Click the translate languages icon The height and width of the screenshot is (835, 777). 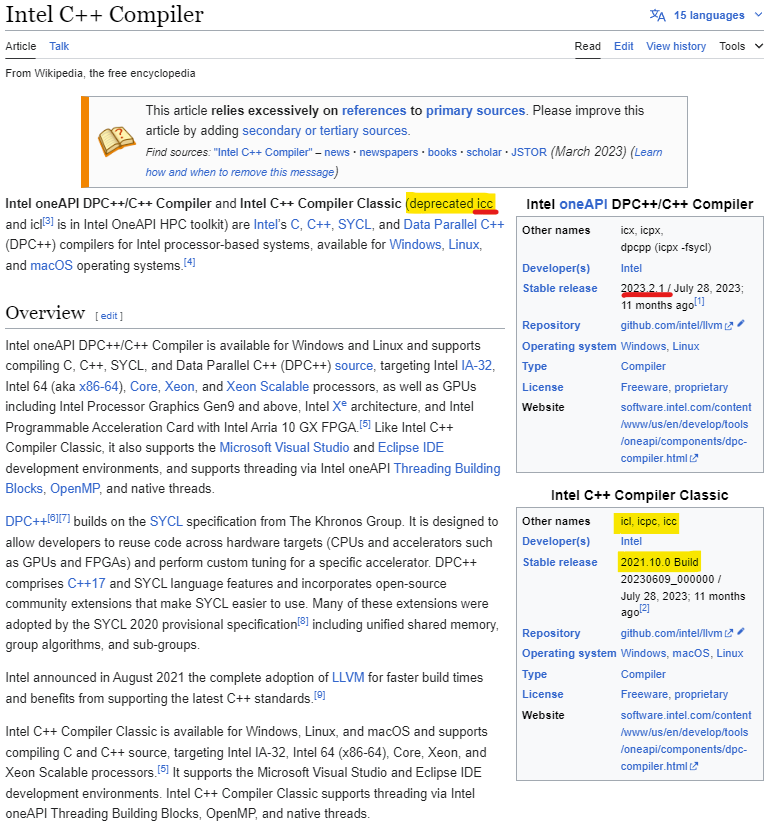[657, 15]
